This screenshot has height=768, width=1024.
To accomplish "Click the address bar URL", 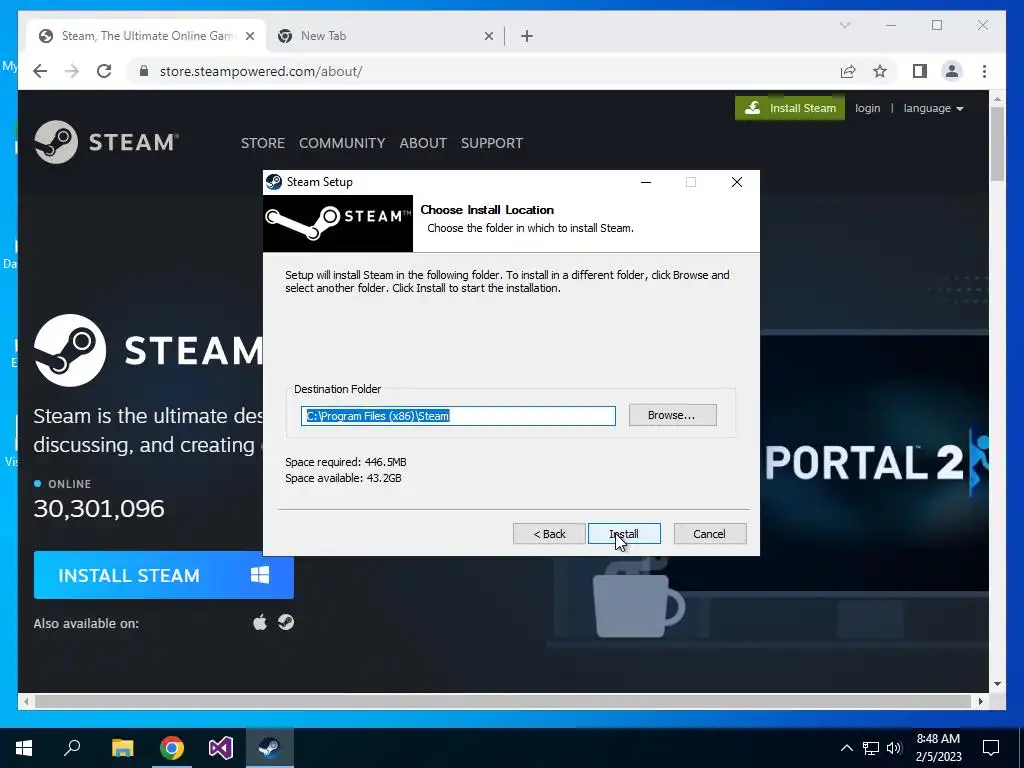I will point(261,71).
